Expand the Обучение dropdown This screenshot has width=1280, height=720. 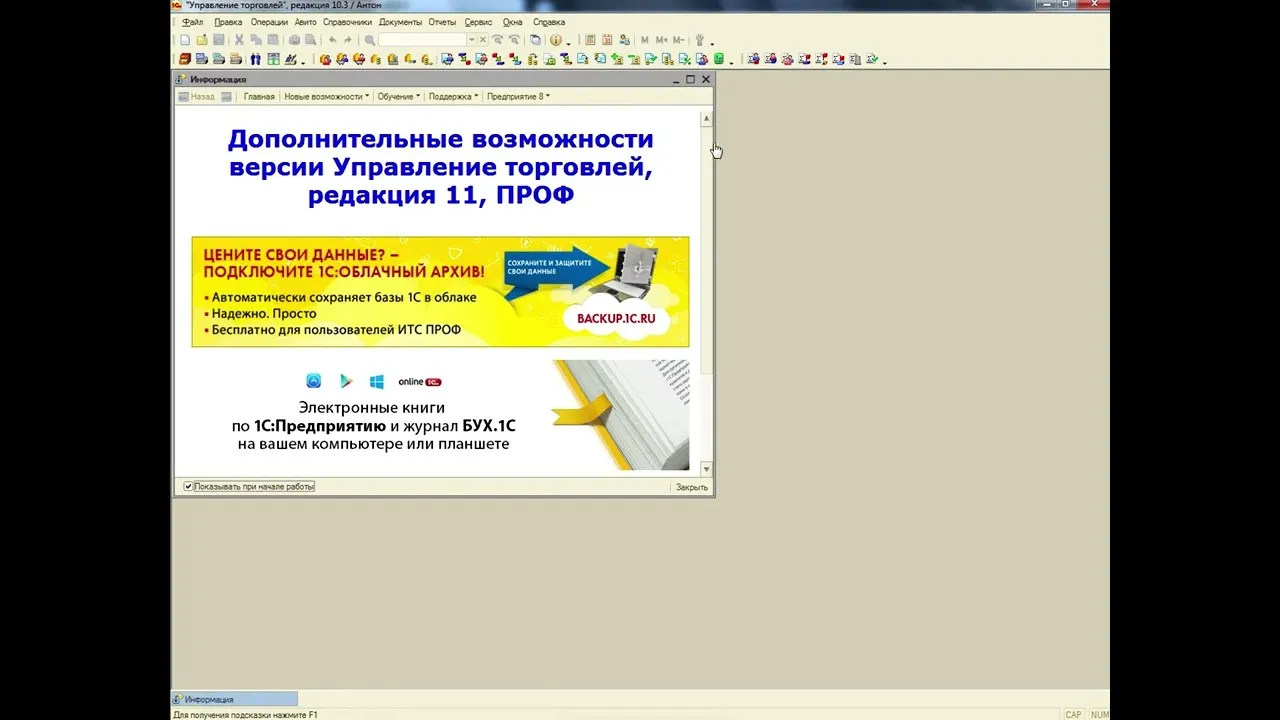[x=399, y=97]
